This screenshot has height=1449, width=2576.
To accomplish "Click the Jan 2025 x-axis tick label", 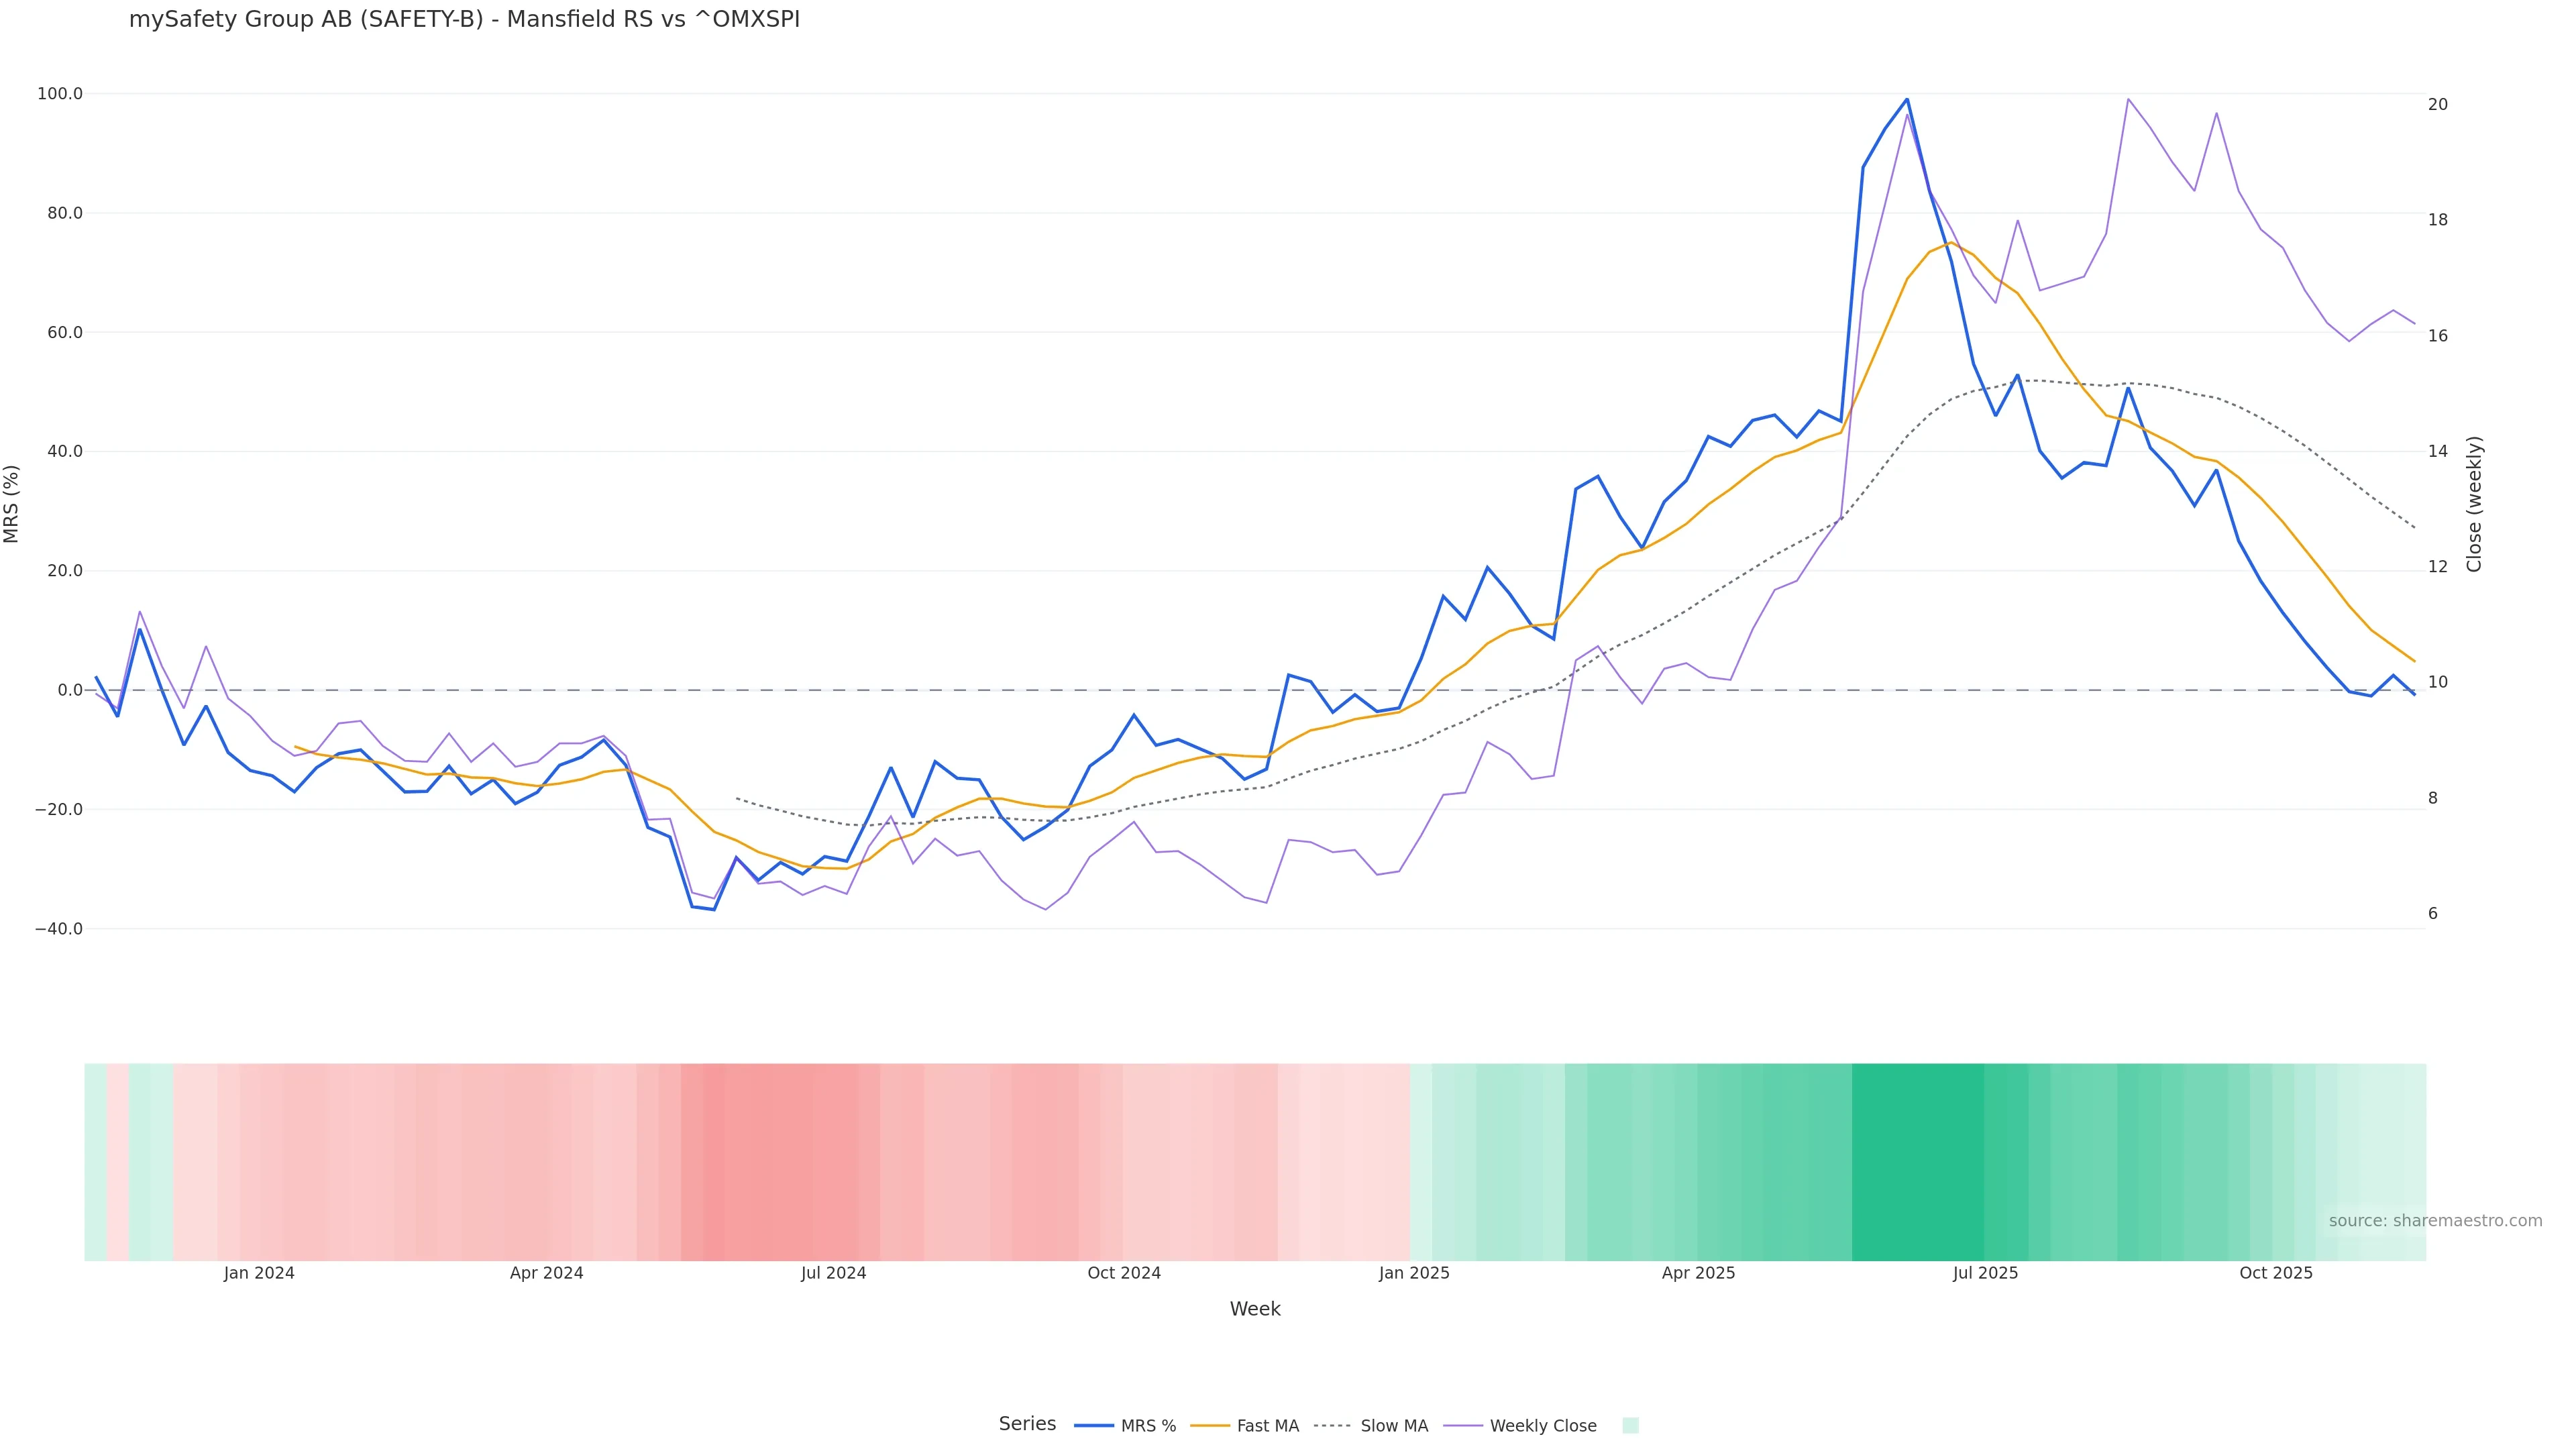I will pos(1414,1273).
